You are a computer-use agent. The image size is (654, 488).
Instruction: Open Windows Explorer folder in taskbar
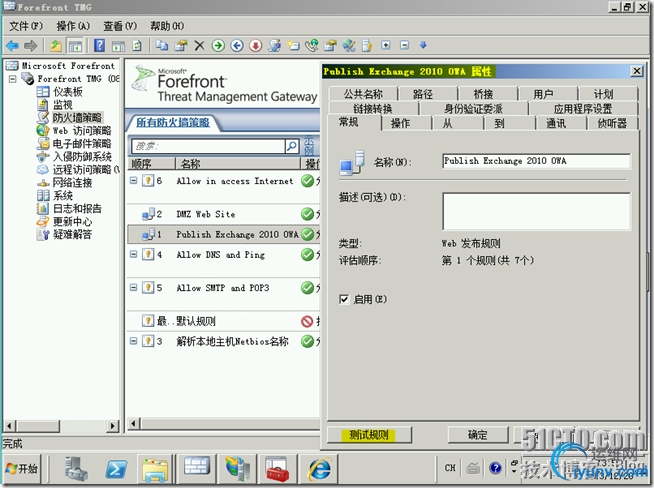click(155, 469)
